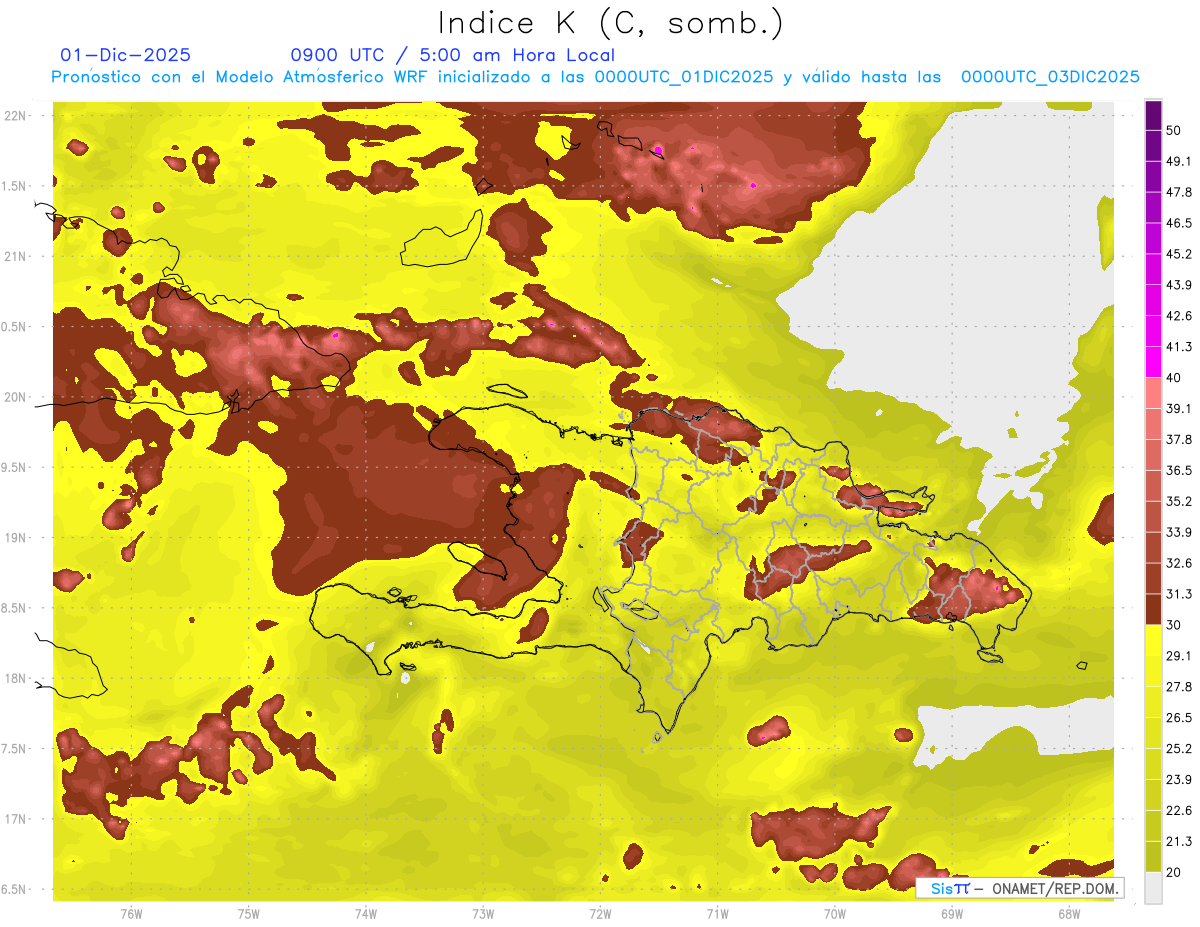Click the 17N latitude axis label
Screen dimensions: 1200x927
pyautogui.click(x=17, y=819)
